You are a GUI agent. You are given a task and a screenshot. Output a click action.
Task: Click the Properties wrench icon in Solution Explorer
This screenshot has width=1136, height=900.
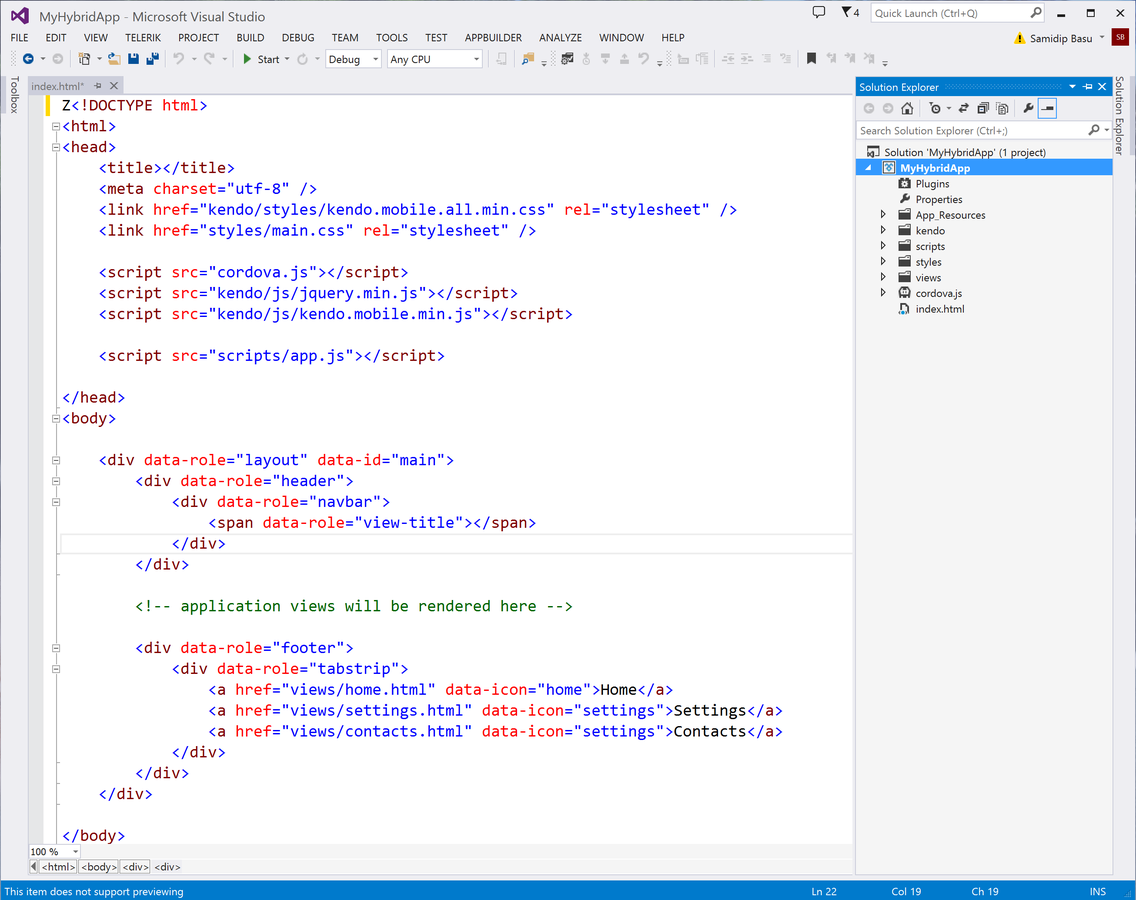(1028, 108)
